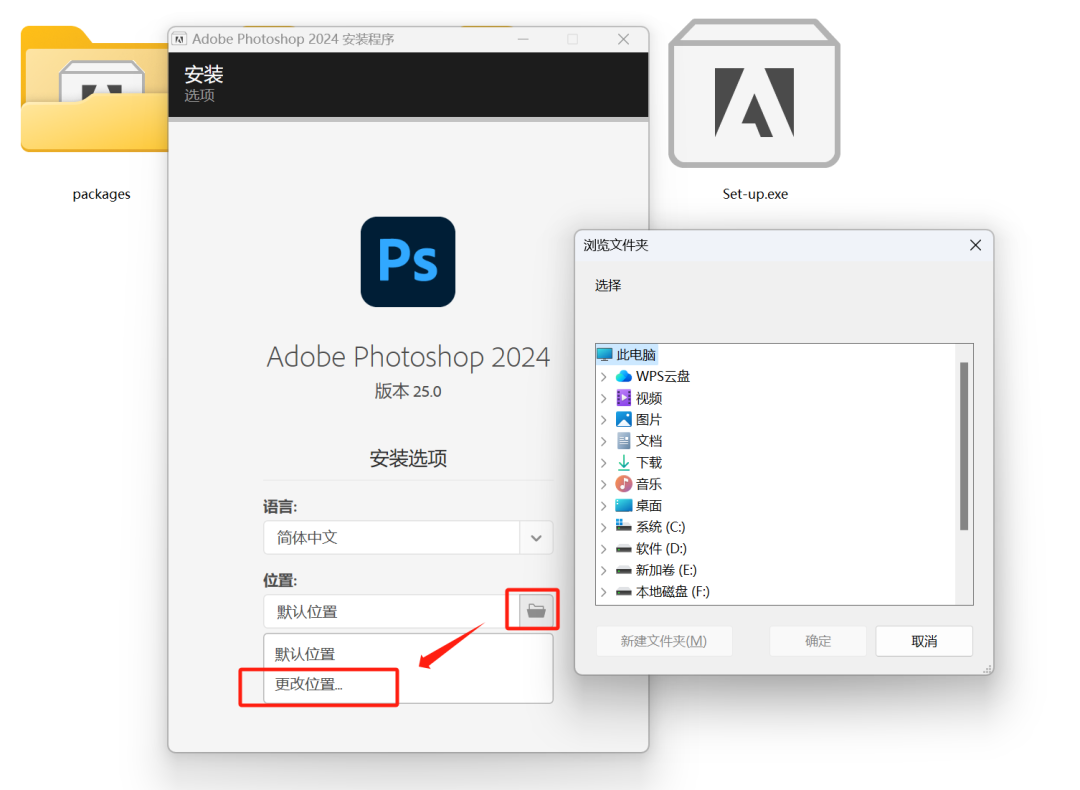Click the 默认位置 location field
Screen dimensions: 1080x790
[x=391, y=611]
